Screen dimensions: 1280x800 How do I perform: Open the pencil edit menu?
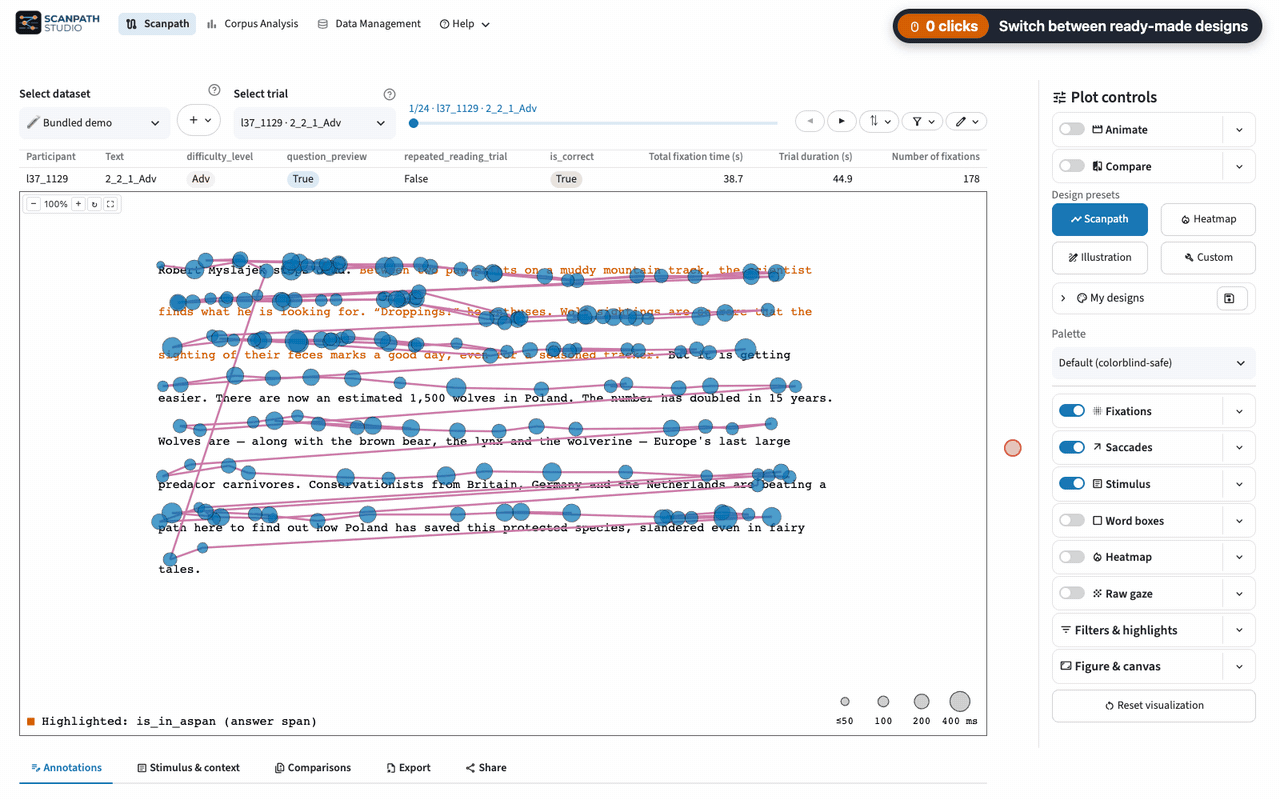pyautogui.click(x=966, y=121)
